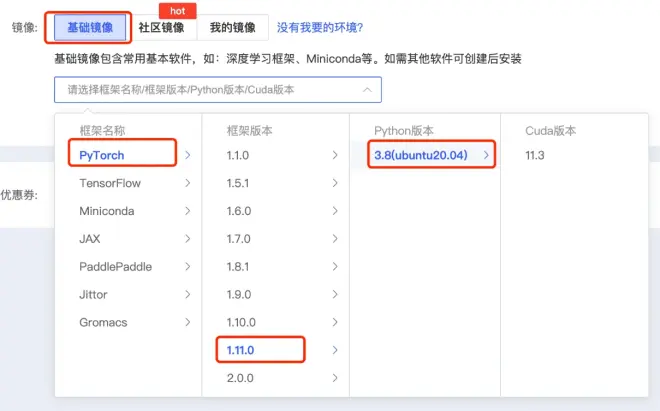
Task: Choose TensorFlow in the framework list
Action: point(110,183)
